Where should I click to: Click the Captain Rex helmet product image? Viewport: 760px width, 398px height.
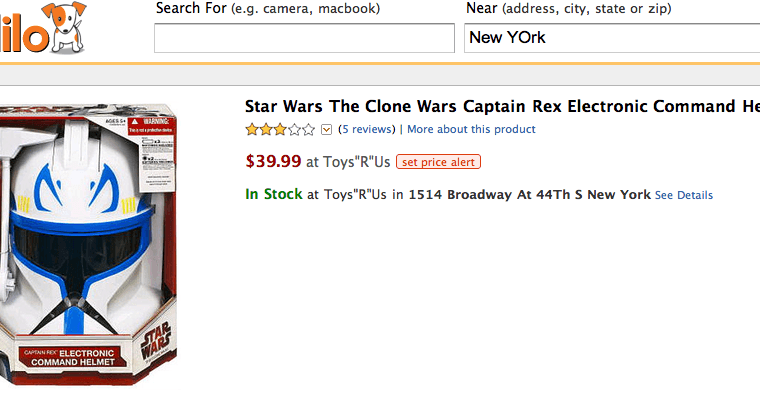pos(88,245)
